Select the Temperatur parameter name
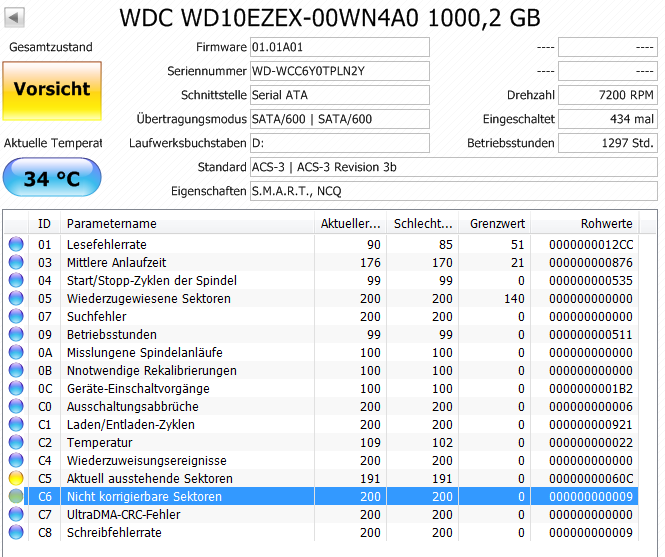The height and width of the screenshot is (557, 665). 99,443
